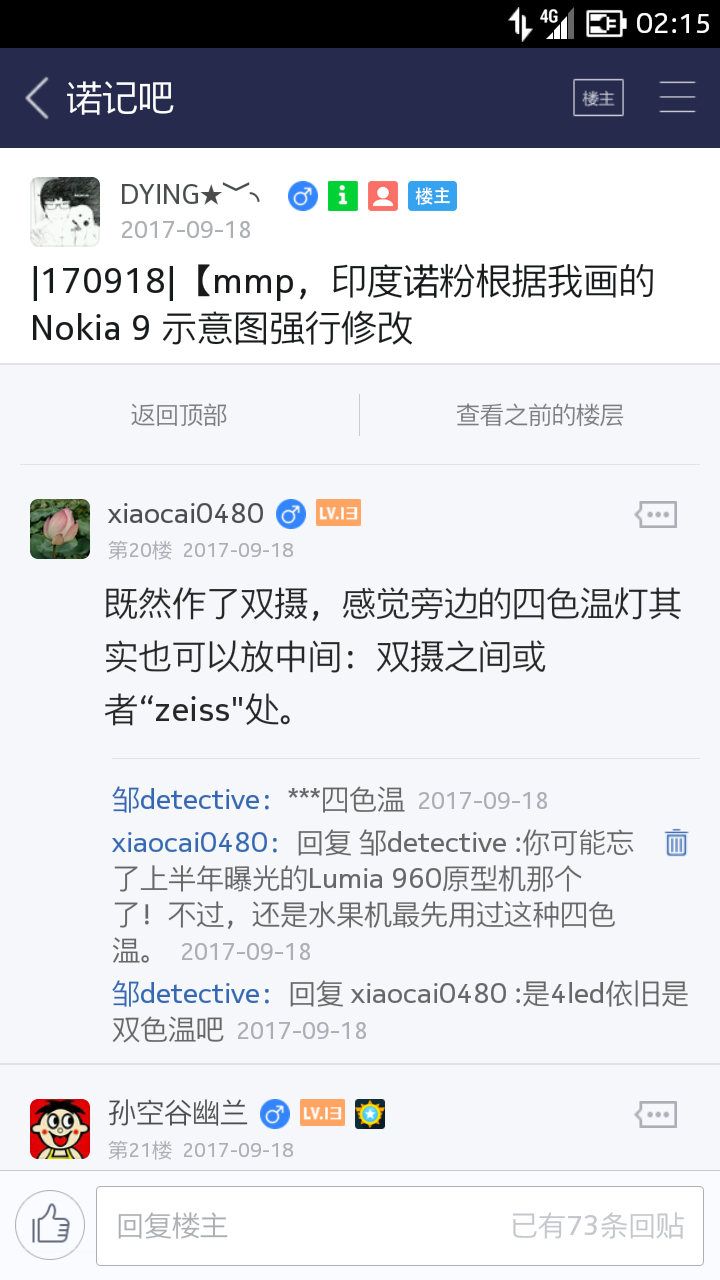
Task: Tap the reply bubble icon on floor 21
Action: [x=656, y=1114]
